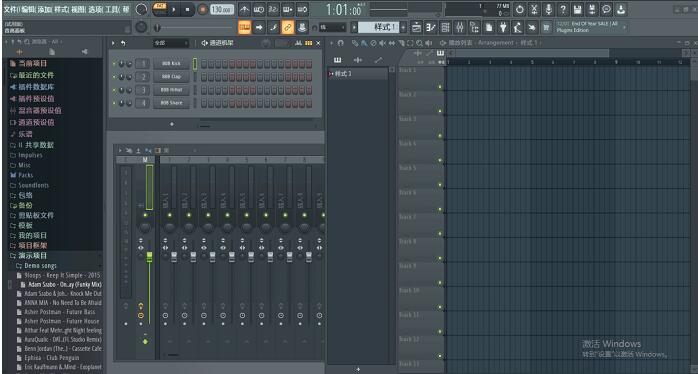Open the 选项 menu
The image size is (698, 374).
95,9
